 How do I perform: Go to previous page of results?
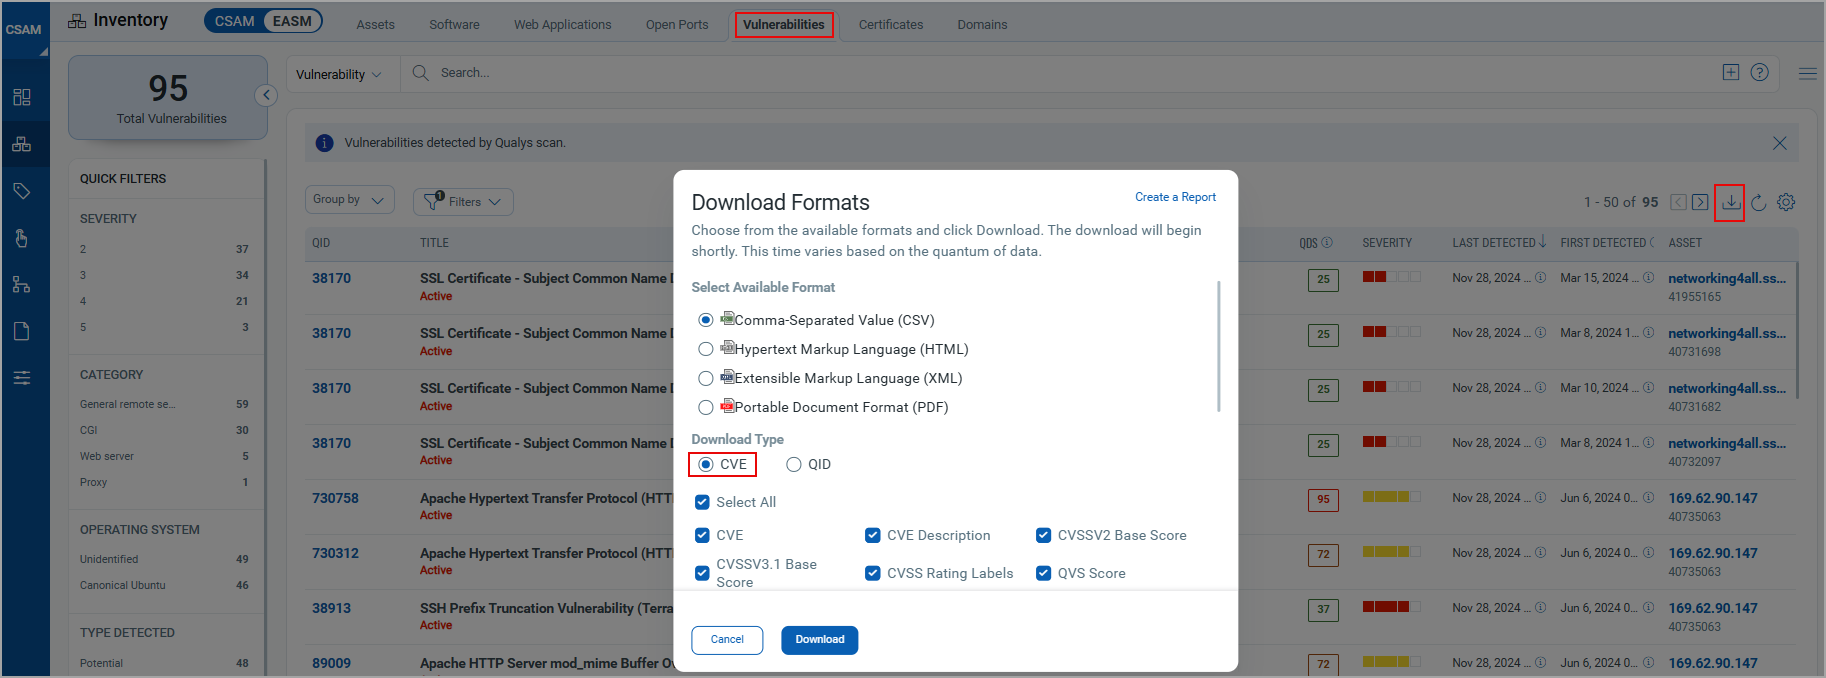(1679, 202)
